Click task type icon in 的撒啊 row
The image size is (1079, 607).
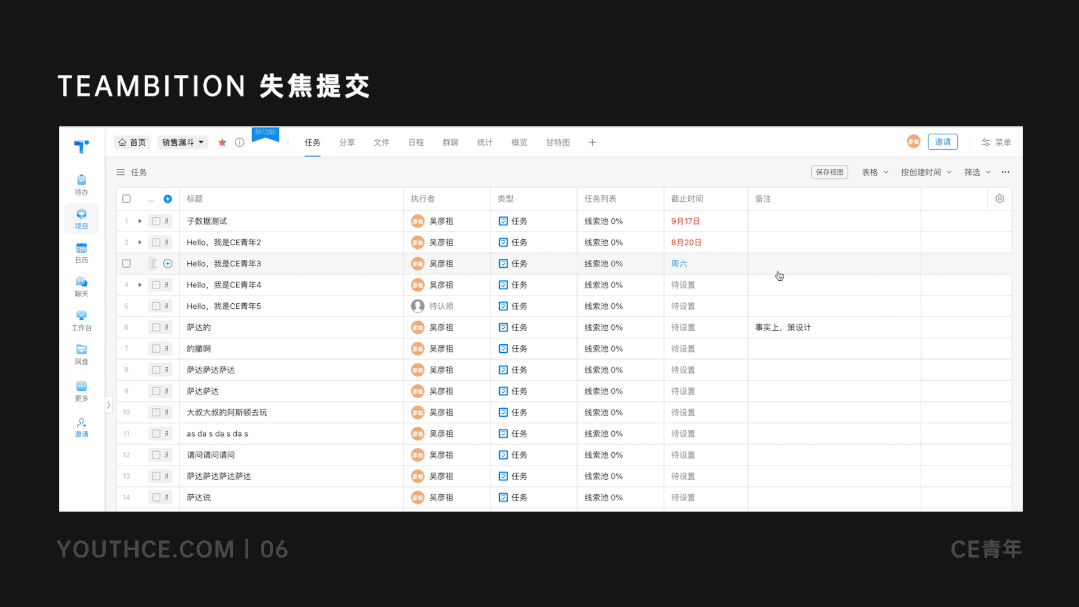click(x=503, y=349)
